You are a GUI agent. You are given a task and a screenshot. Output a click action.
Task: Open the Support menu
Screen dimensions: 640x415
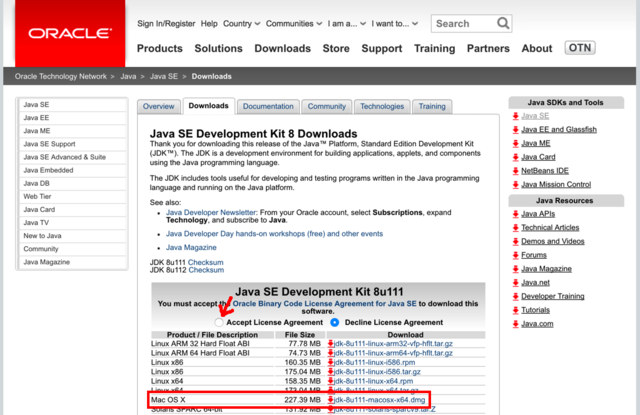tap(382, 49)
